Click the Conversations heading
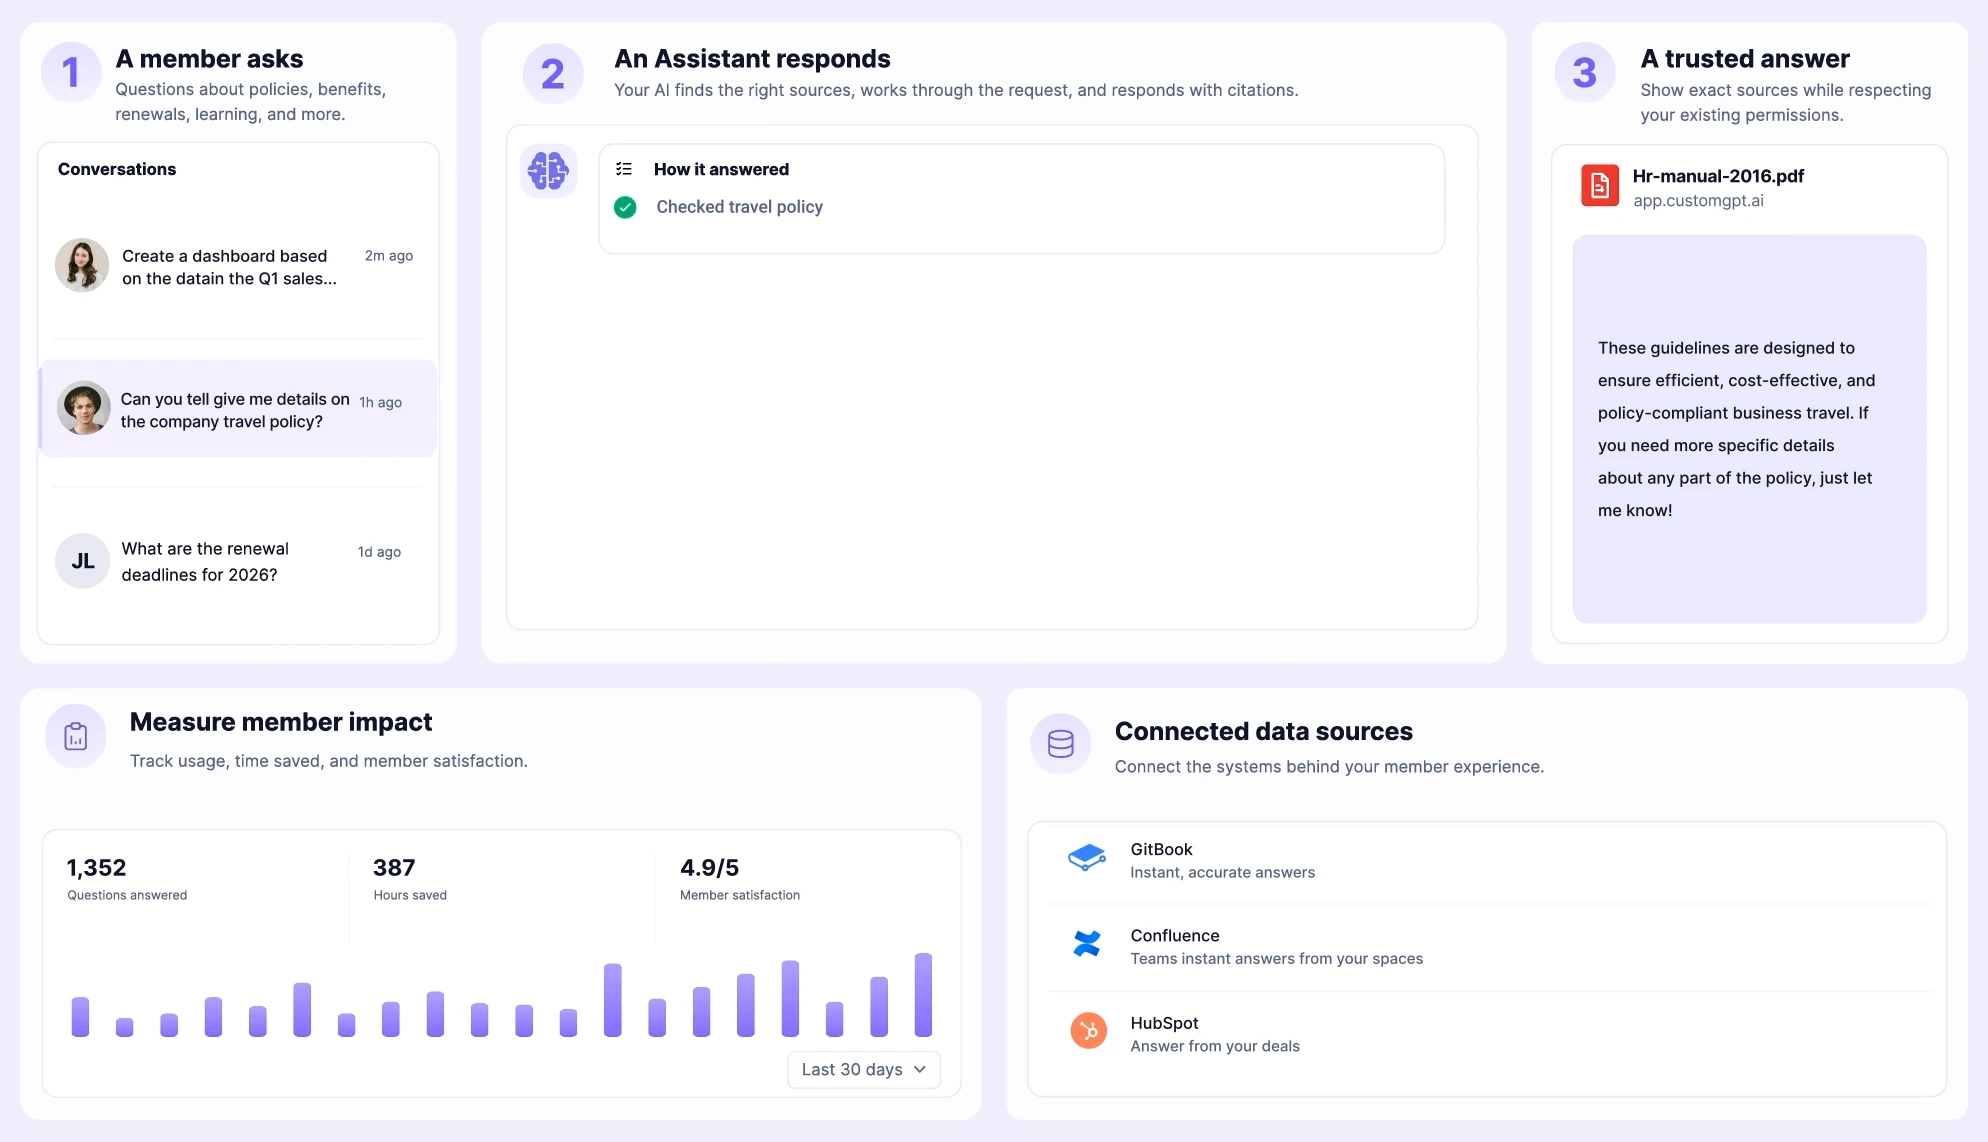Screen dimensions: 1988x1142 point(117,170)
